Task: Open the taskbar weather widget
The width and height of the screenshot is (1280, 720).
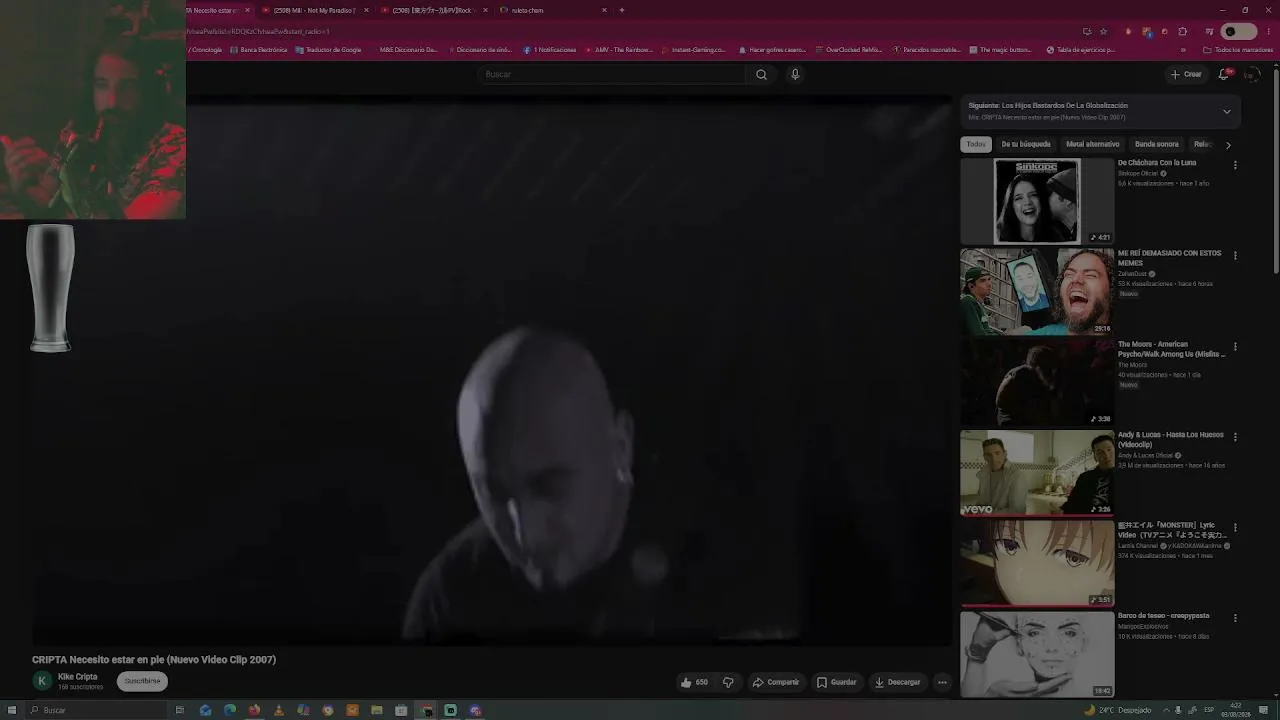Action: [x=1118, y=710]
